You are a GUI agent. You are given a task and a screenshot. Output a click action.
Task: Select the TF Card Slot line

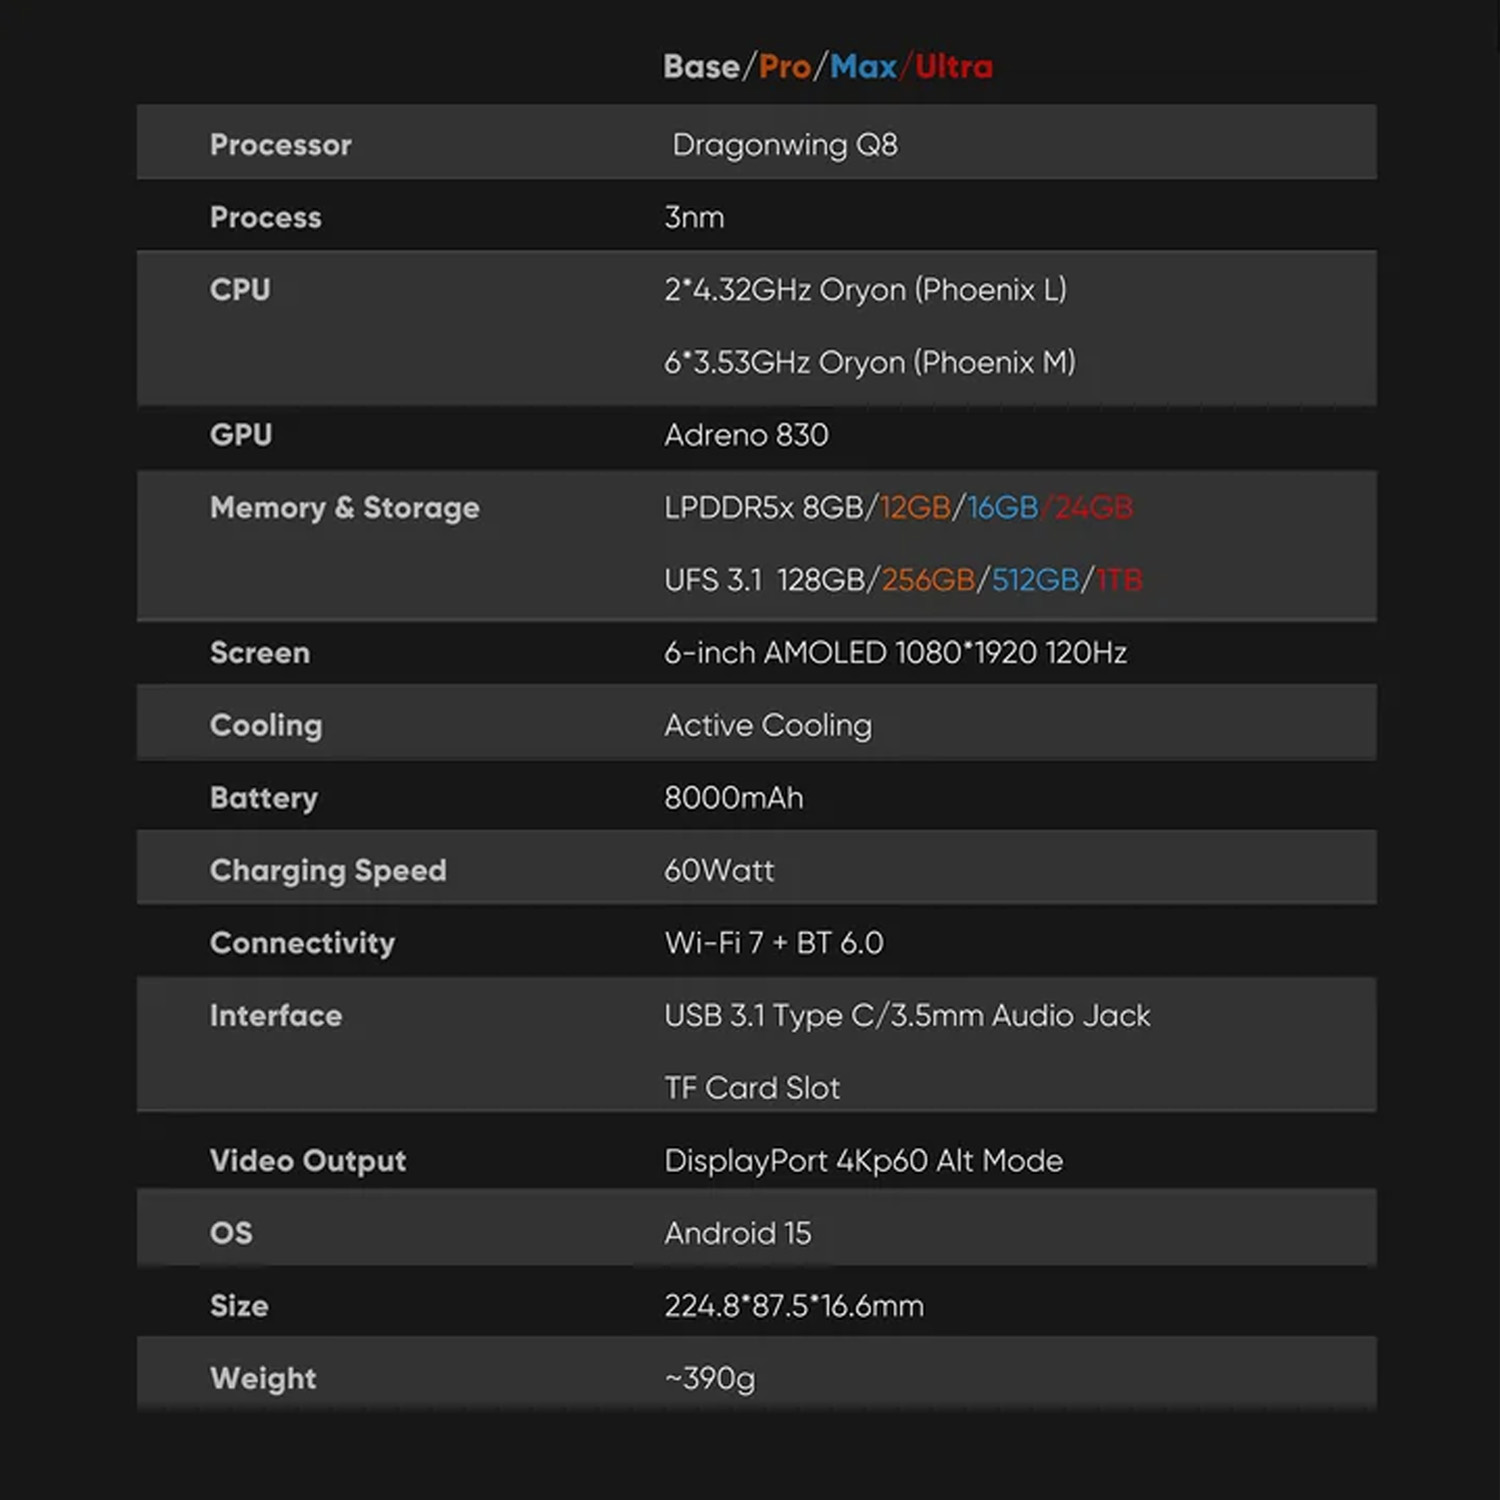pos(752,1088)
